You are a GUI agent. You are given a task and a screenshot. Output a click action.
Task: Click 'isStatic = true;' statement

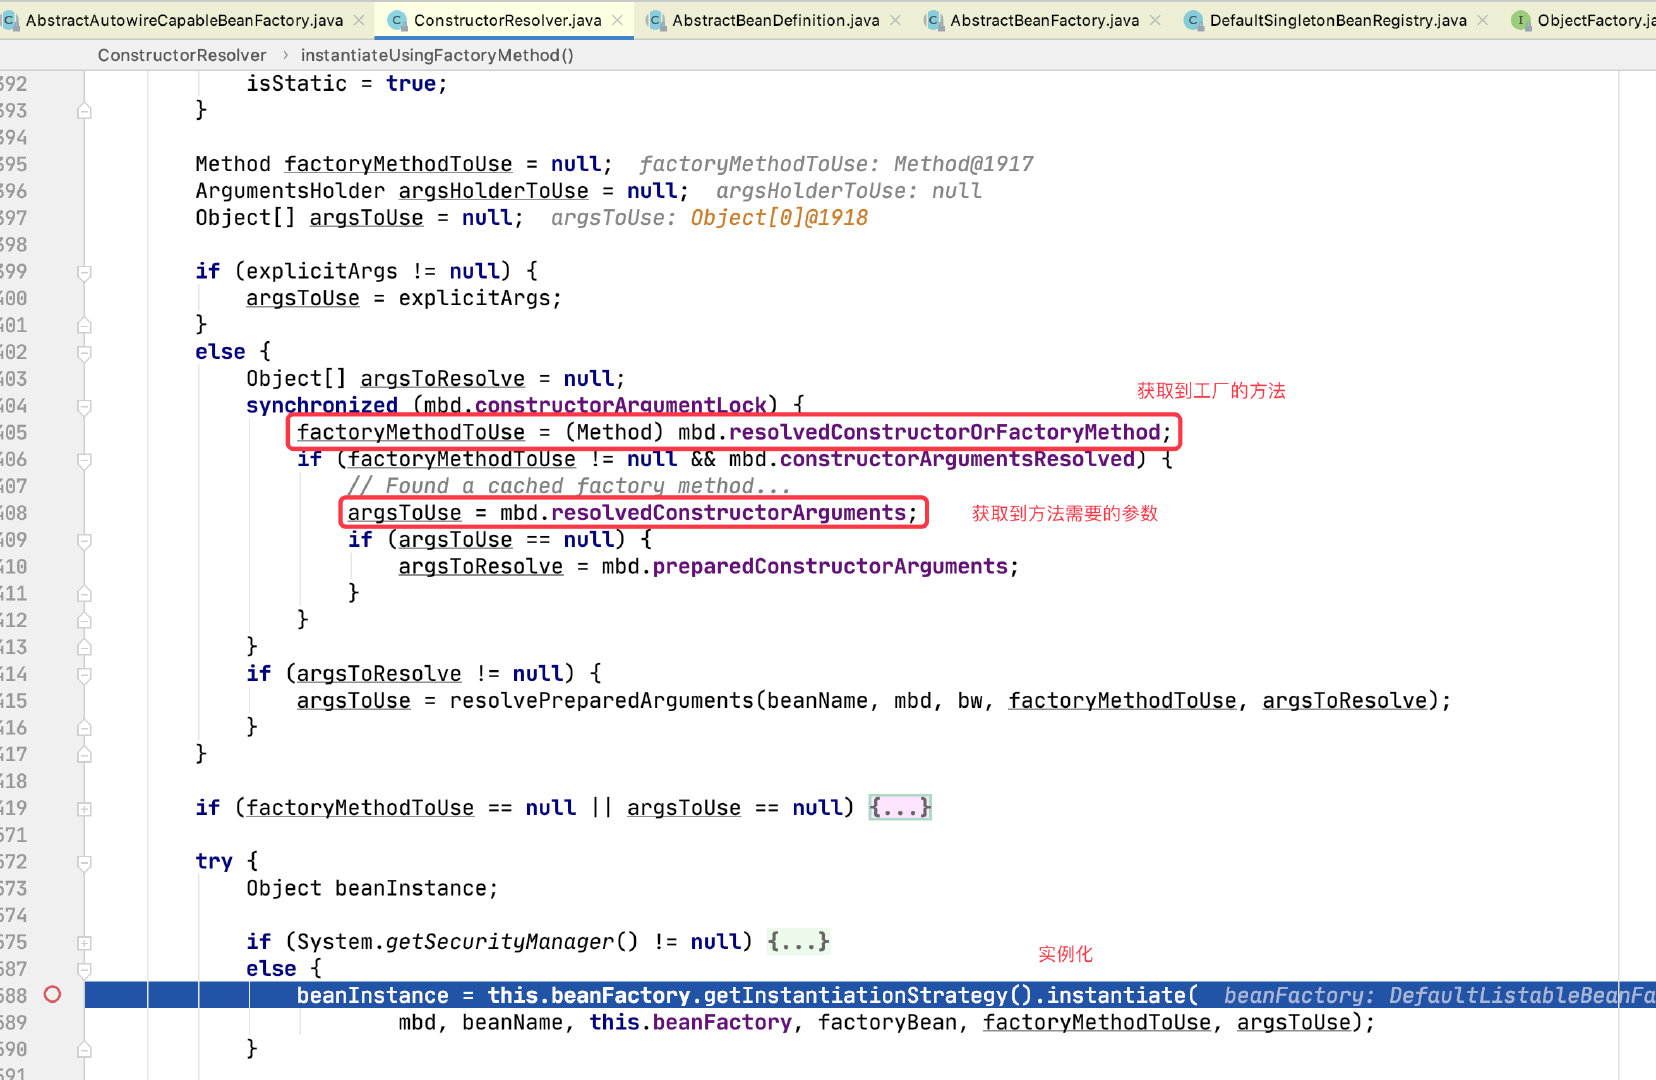tap(347, 84)
